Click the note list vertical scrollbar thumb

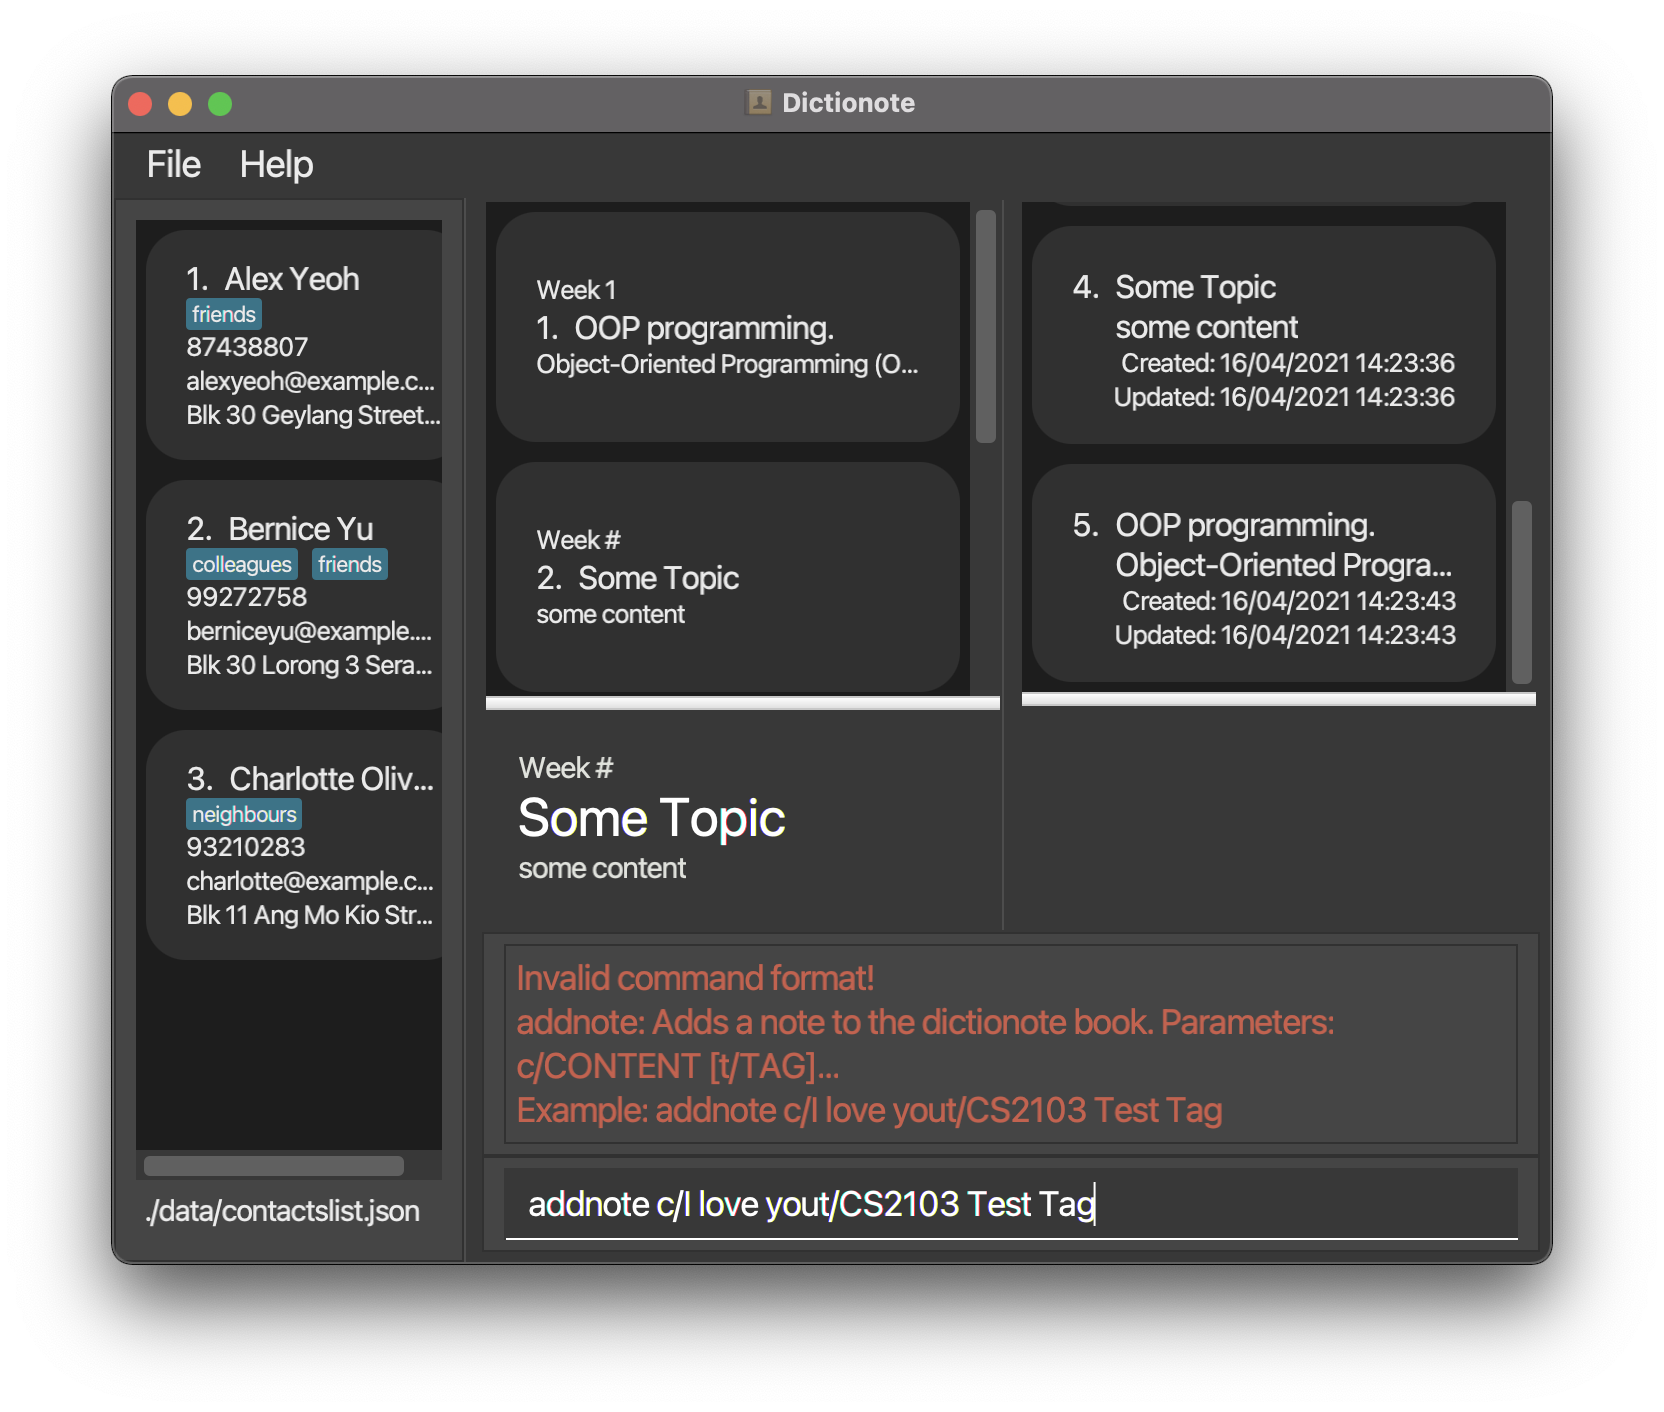click(x=1522, y=592)
